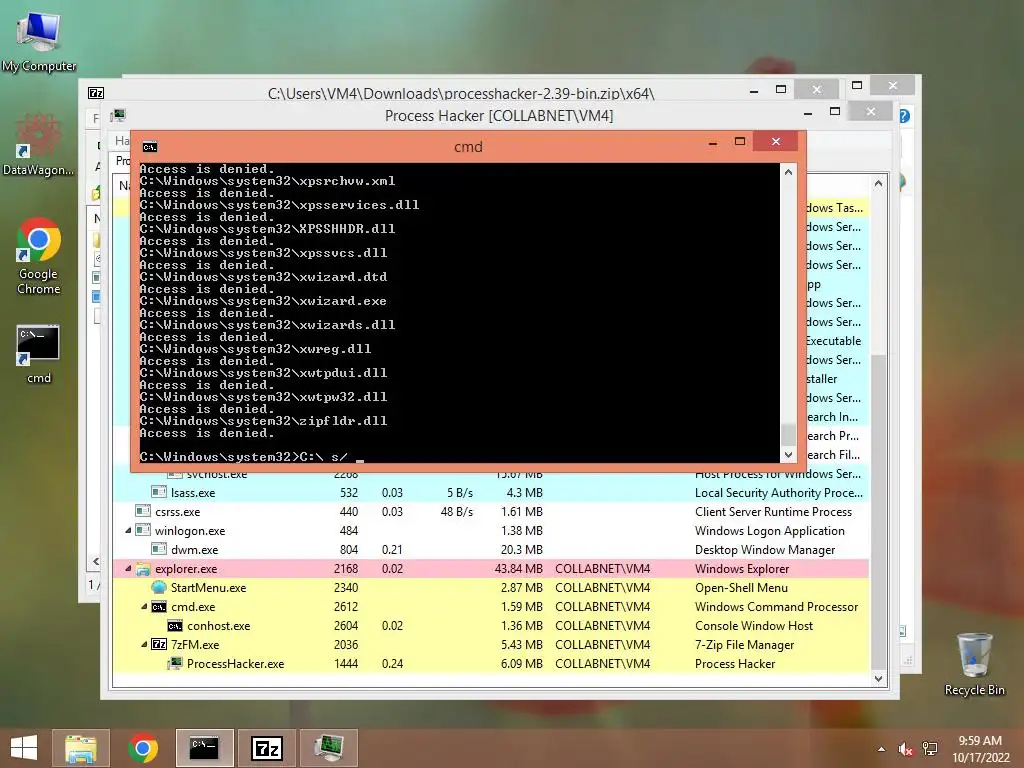The height and width of the screenshot is (768, 1024).
Task: Open the Windows Start button
Action: tap(24, 748)
